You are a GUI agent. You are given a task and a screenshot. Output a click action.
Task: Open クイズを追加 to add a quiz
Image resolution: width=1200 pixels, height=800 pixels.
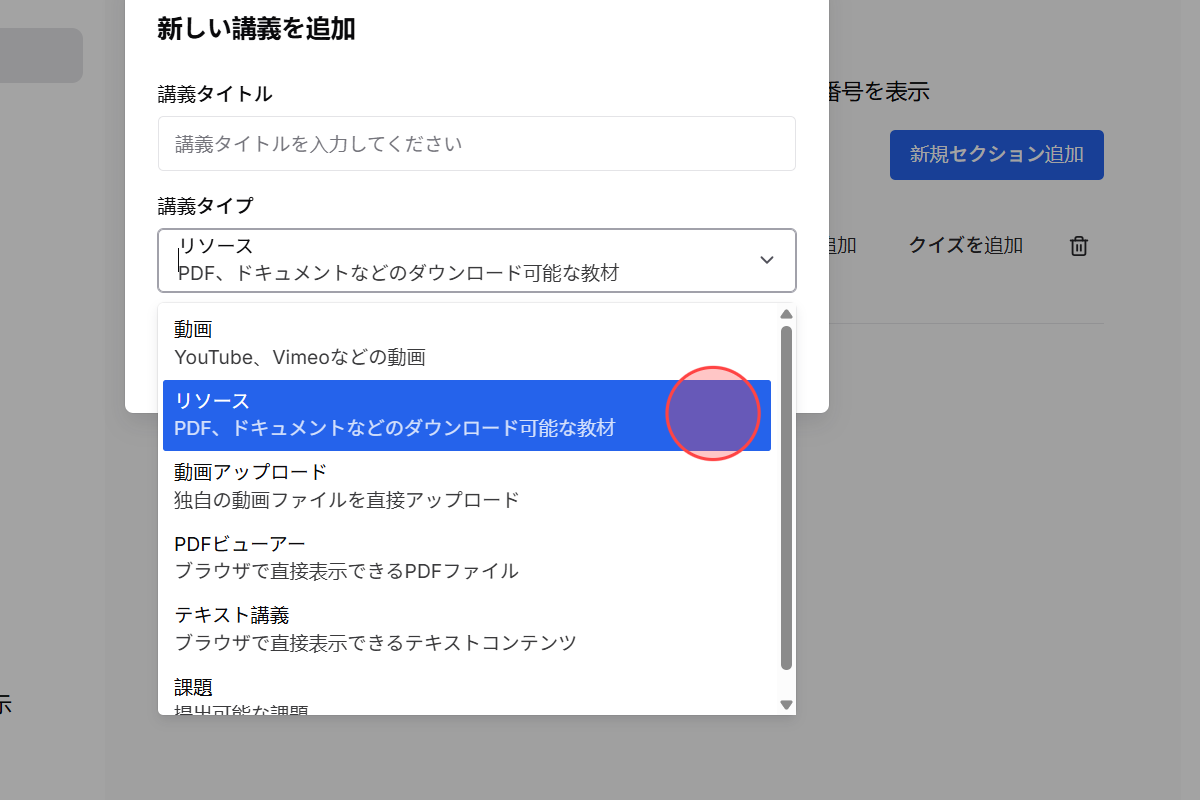964,245
